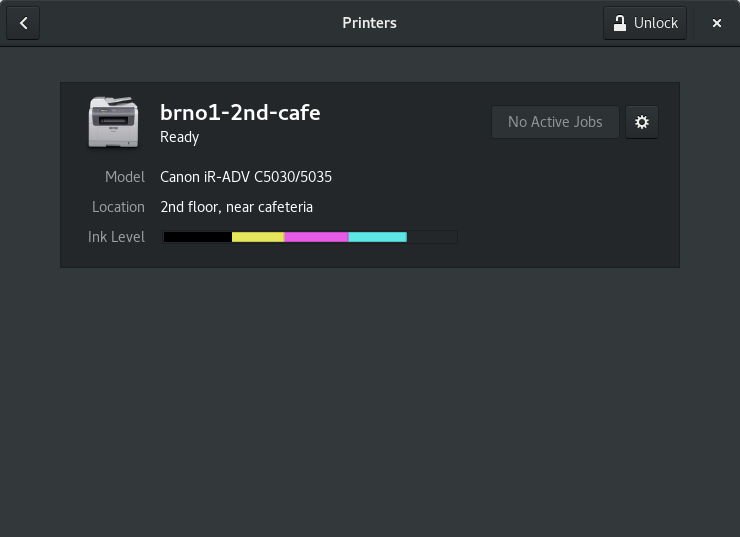Click the Canon iR-ADV C5030/5035 model text
Screen dimensions: 740x537
coord(246,177)
